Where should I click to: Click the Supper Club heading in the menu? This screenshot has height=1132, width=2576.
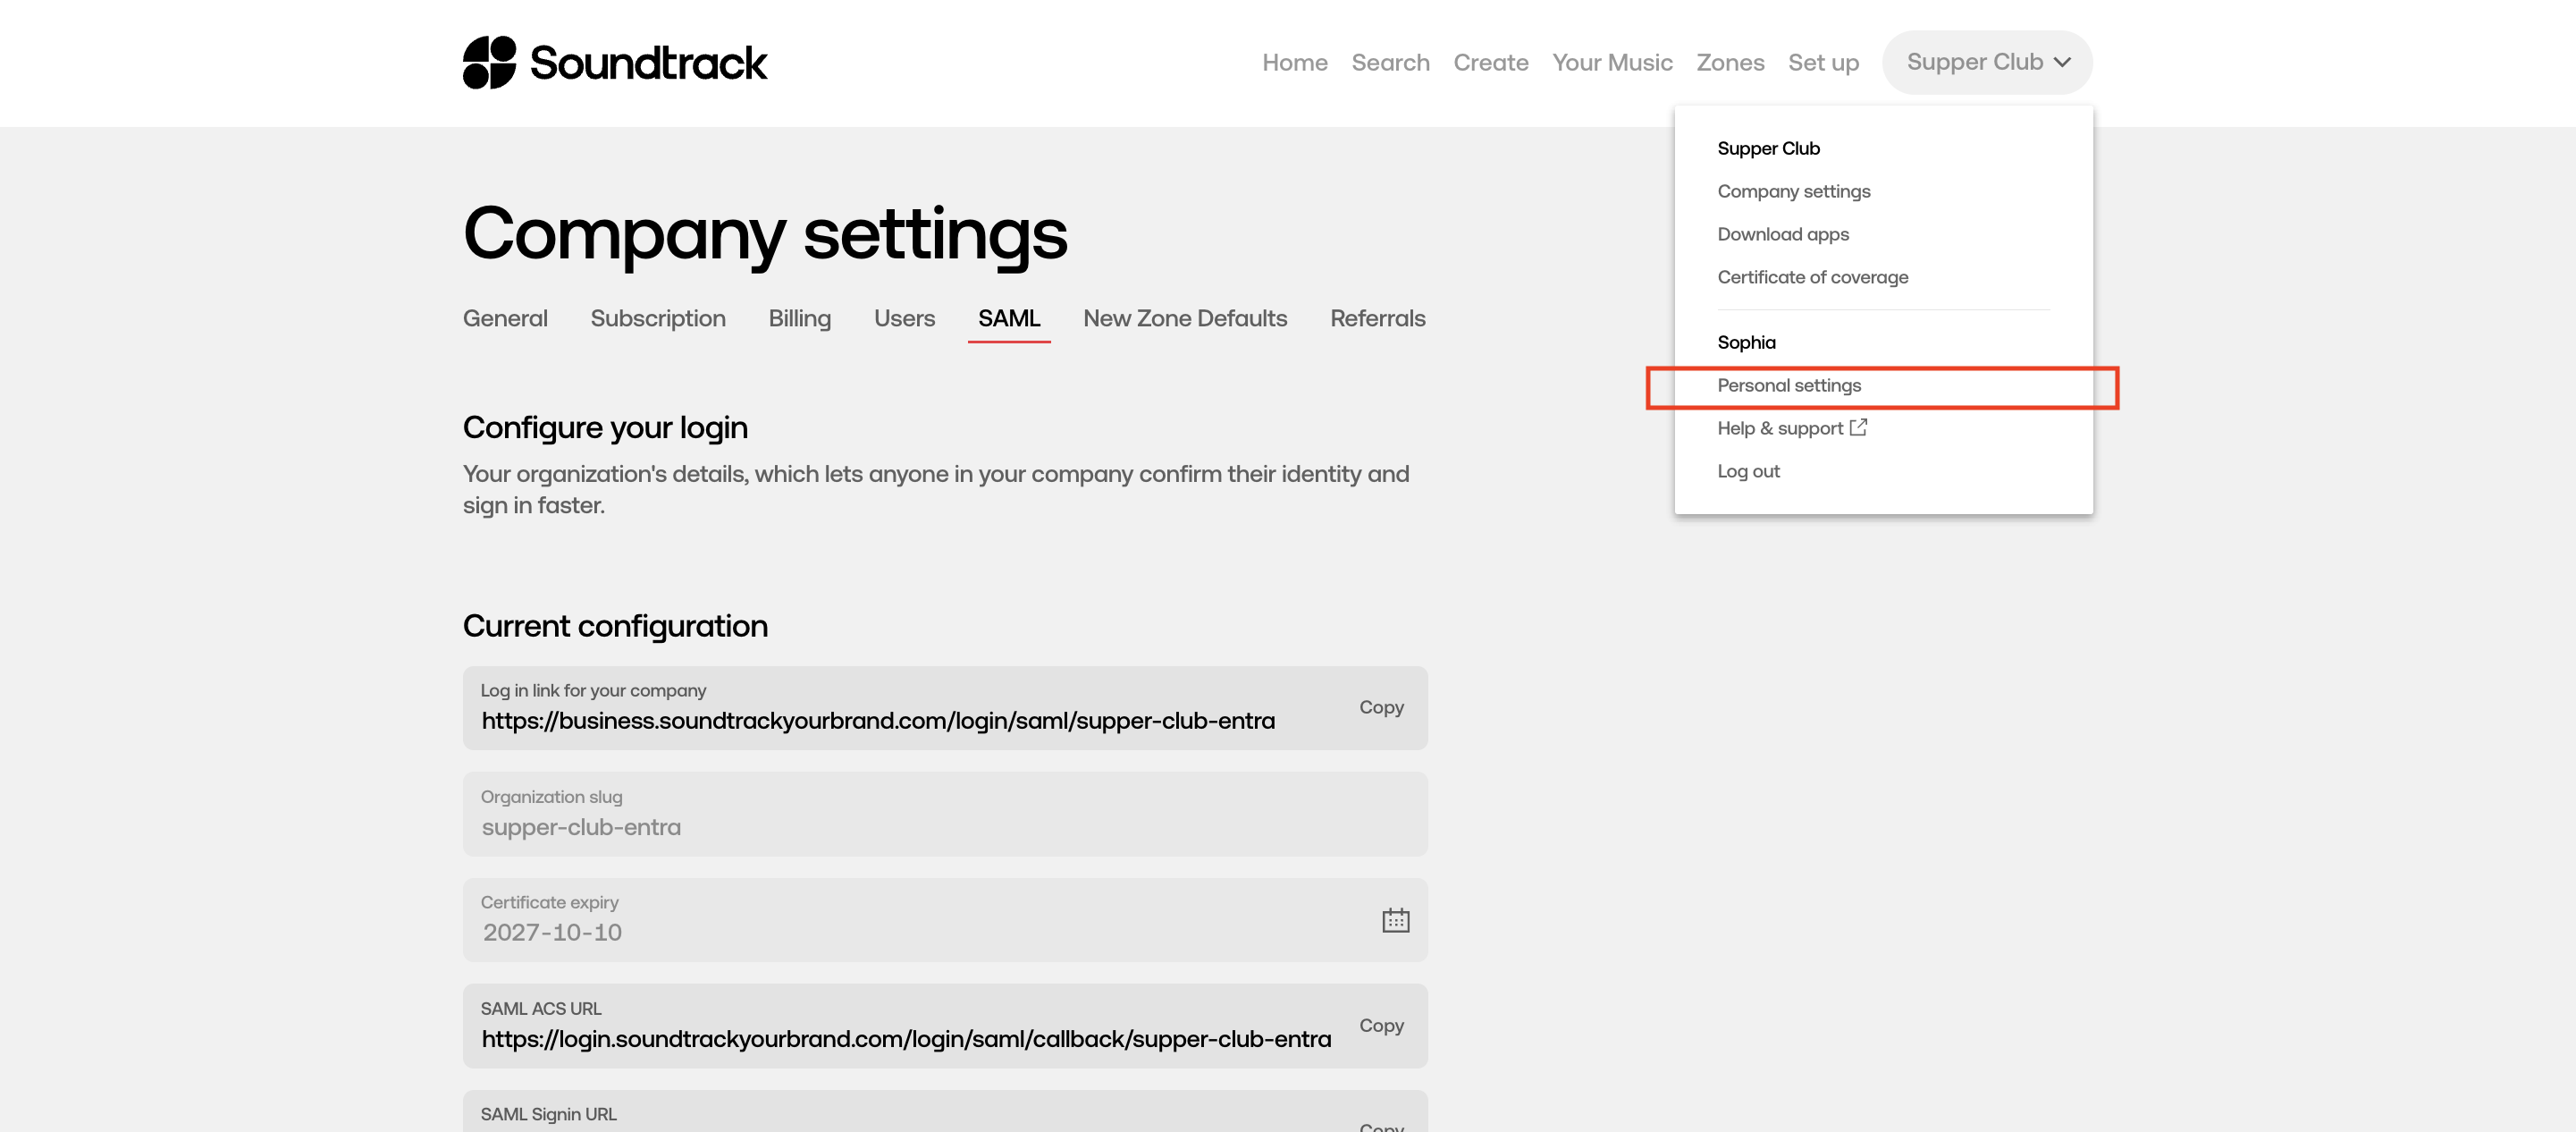(1768, 148)
